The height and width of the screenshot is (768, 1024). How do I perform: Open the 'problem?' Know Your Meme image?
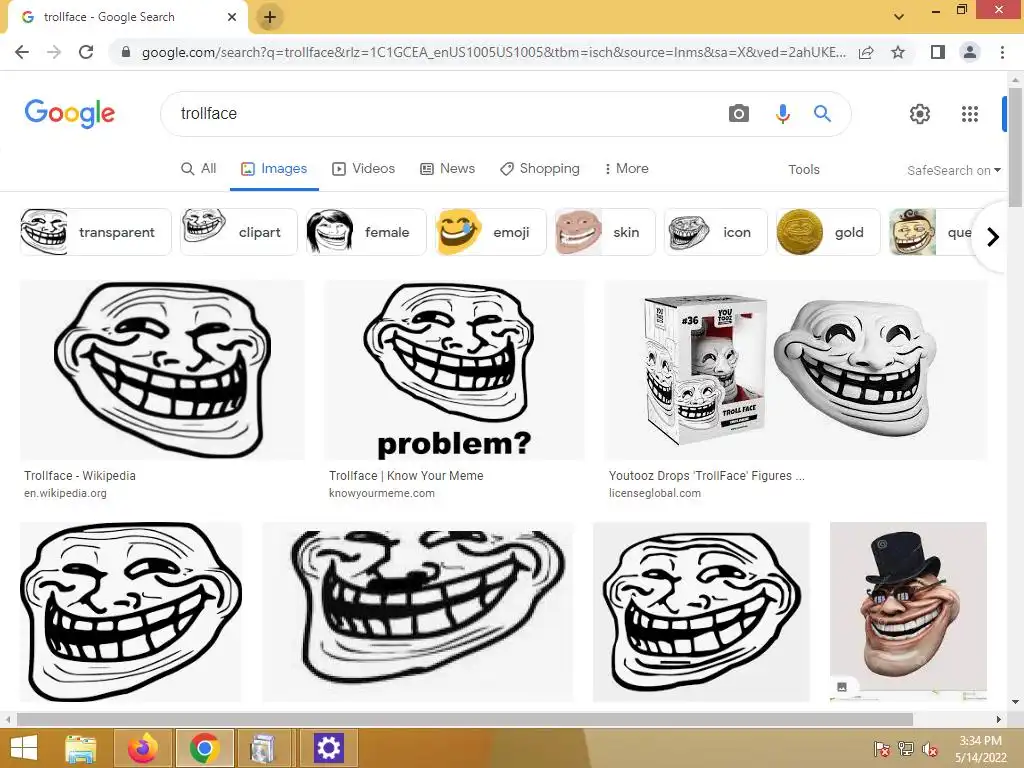tap(455, 370)
